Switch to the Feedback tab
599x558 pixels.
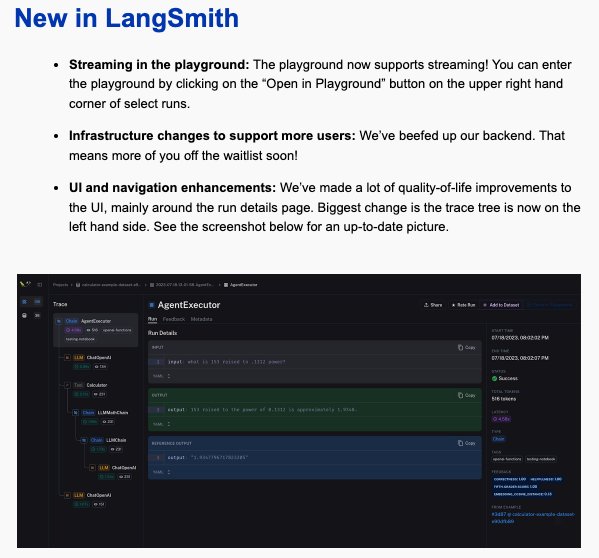coord(173,319)
